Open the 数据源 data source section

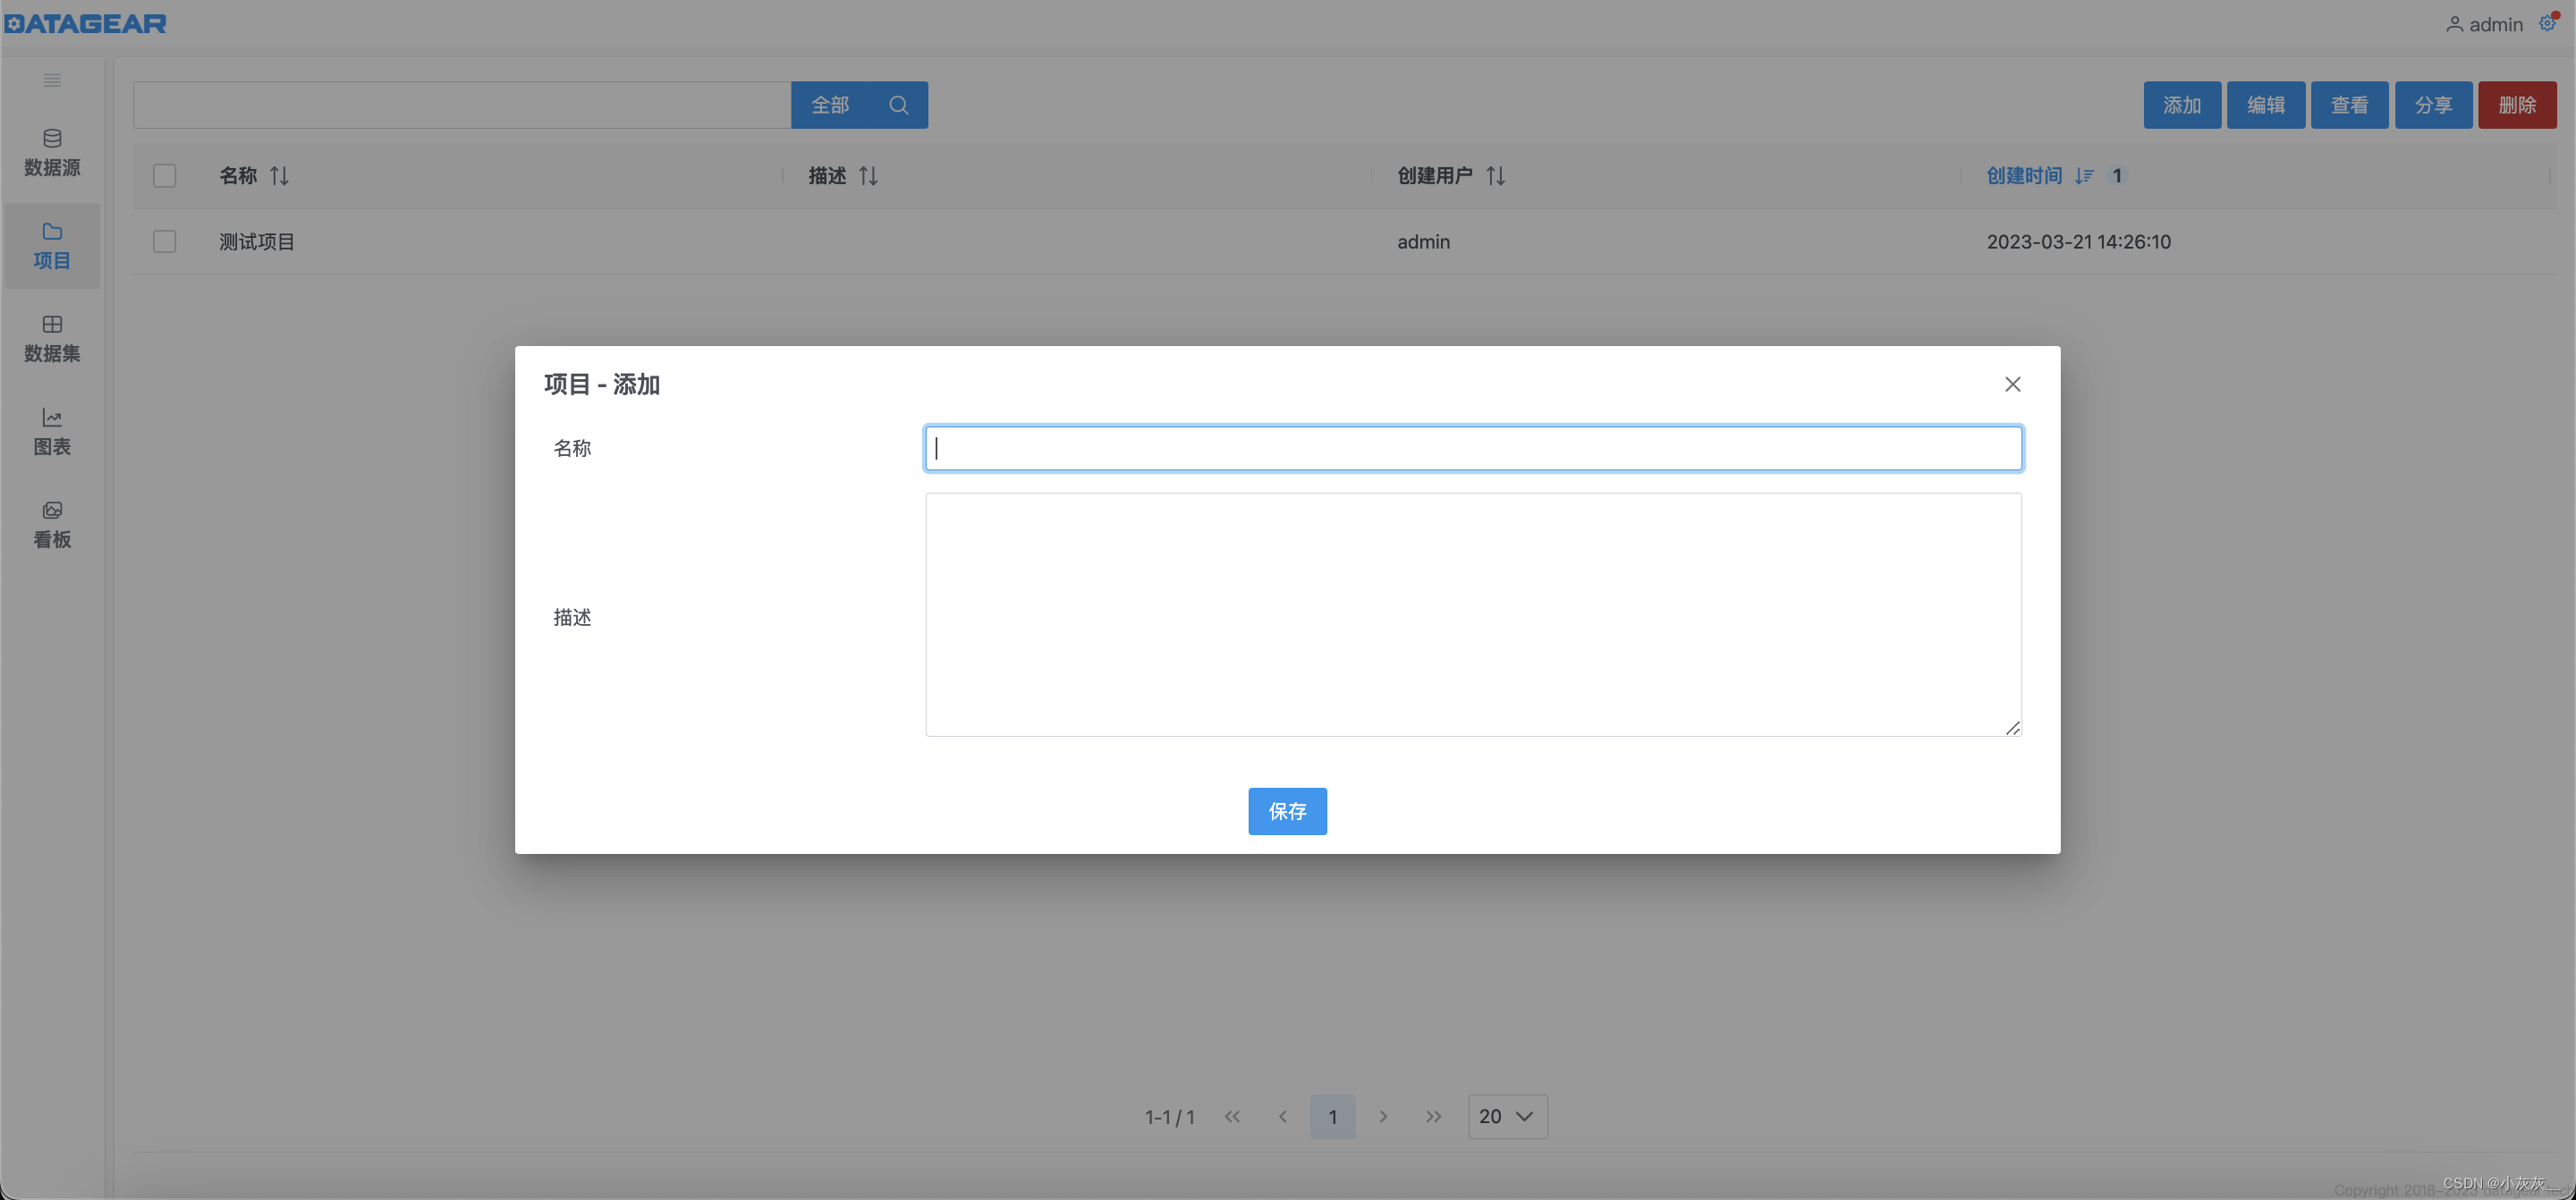[52, 152]
